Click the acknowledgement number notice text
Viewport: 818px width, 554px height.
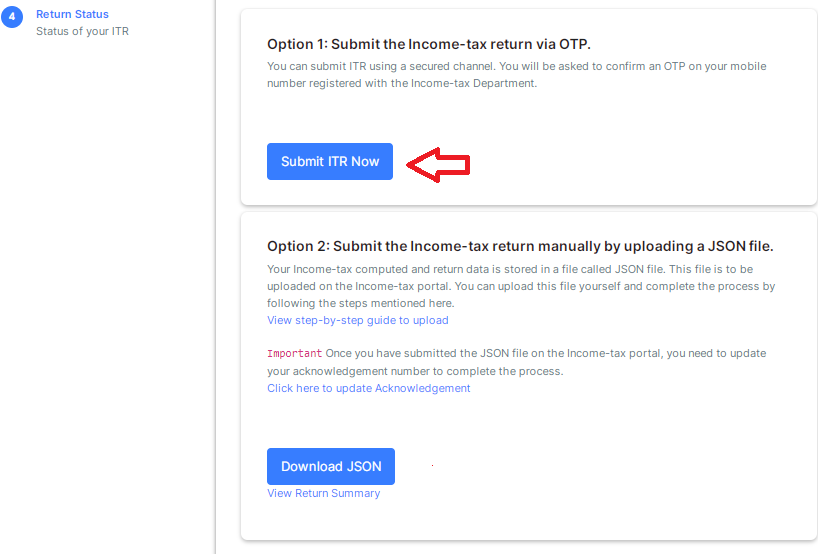tap(516, 362)
